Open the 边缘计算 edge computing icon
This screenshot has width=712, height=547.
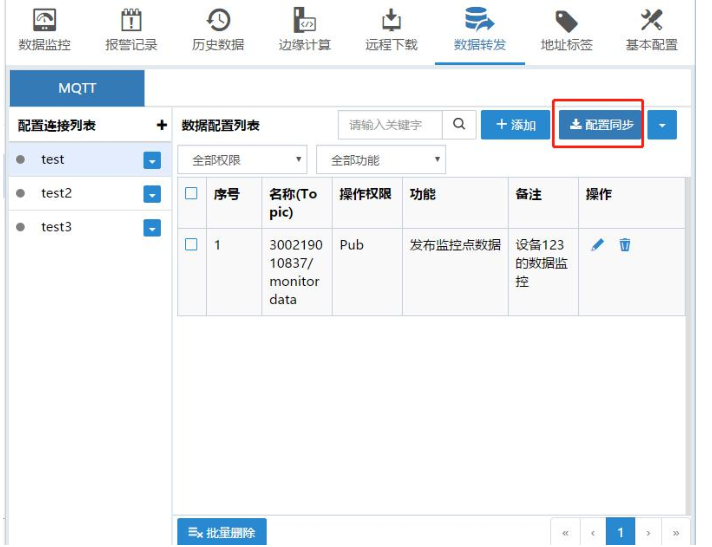304,20
